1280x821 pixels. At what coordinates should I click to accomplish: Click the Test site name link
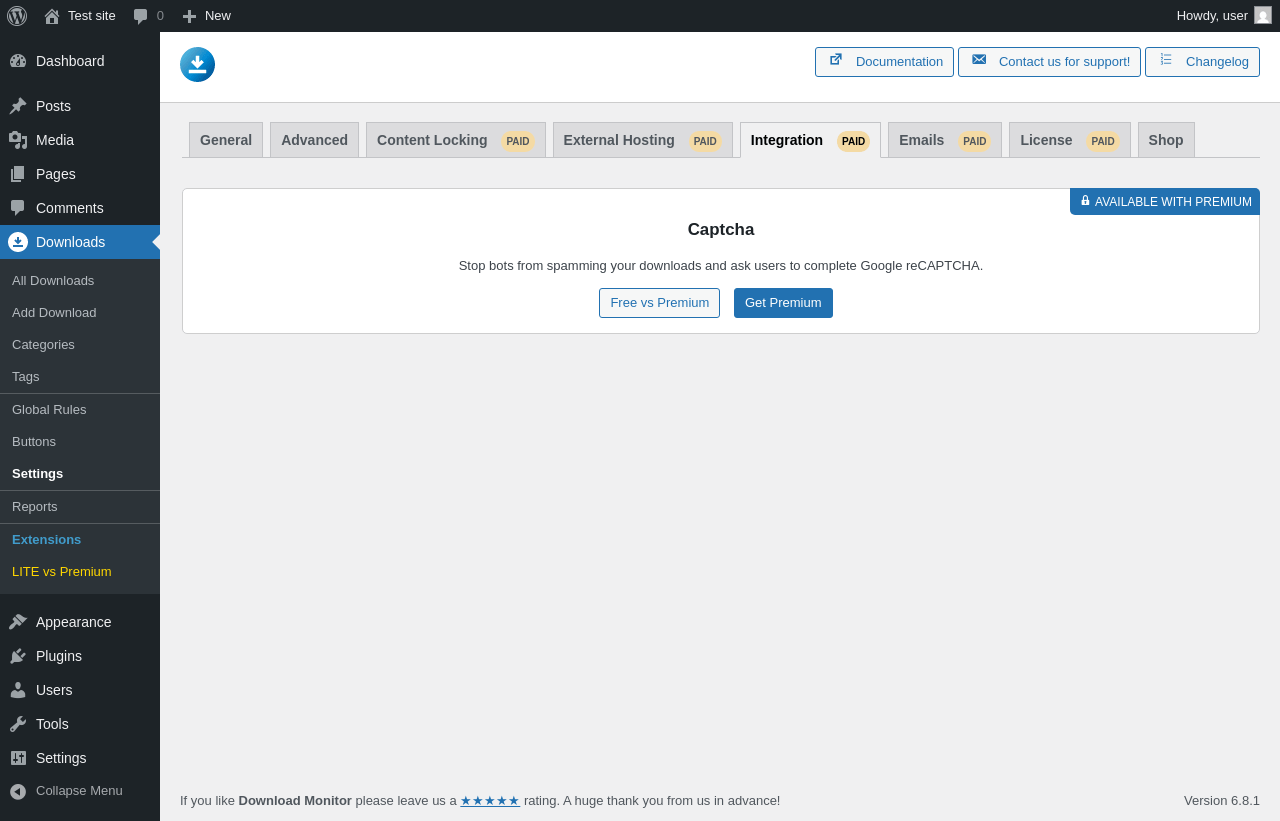click(x=92, y=16)
